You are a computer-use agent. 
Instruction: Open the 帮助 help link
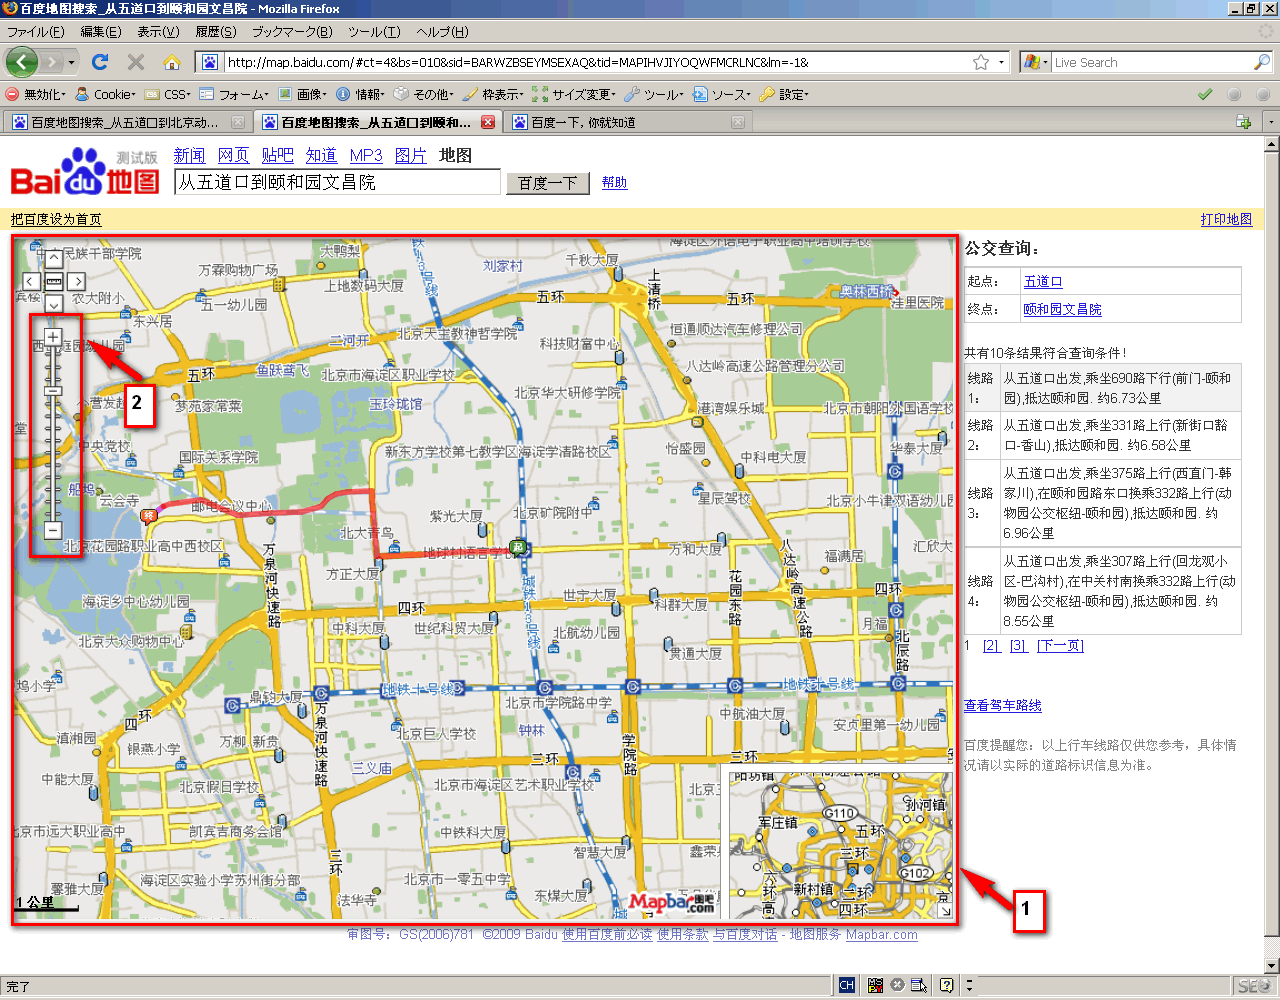pyautogui.click(x=615, y=183)
